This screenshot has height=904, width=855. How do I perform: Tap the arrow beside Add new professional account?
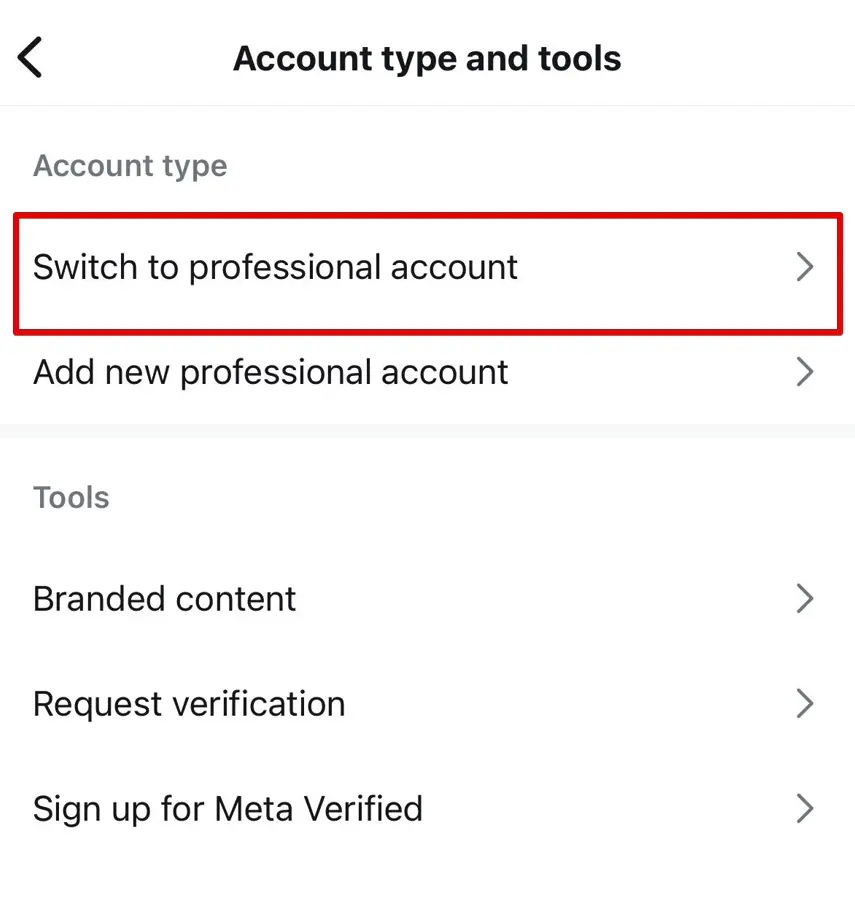tap(806, 372)
